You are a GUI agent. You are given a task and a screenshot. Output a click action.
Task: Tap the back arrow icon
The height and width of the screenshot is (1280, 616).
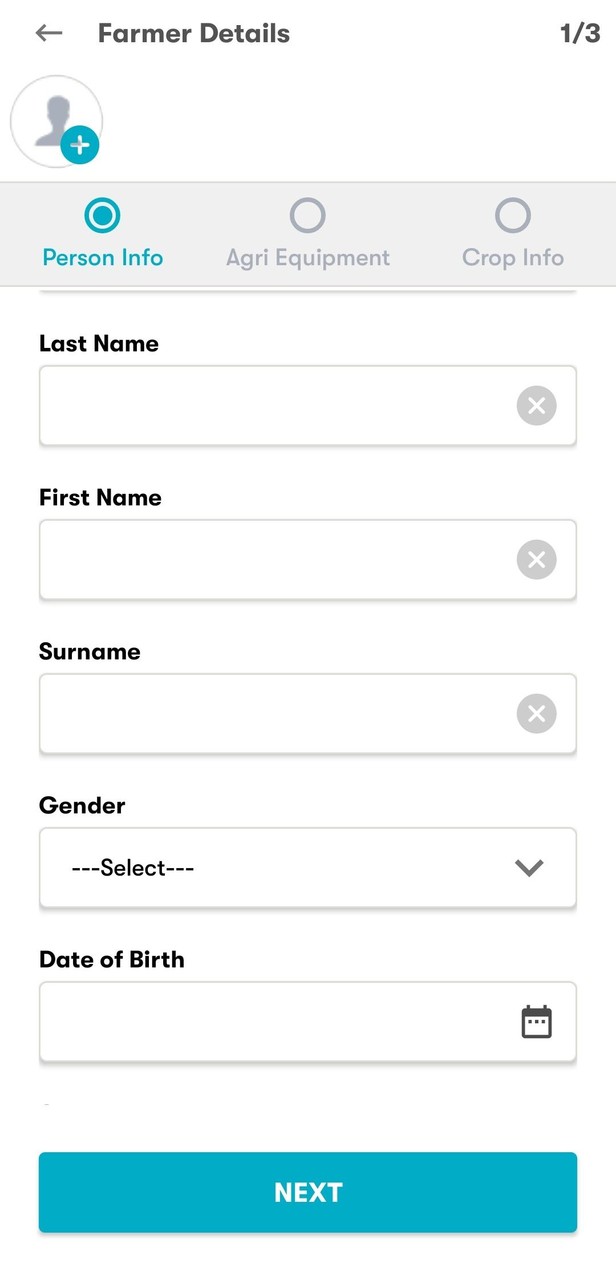48,33
